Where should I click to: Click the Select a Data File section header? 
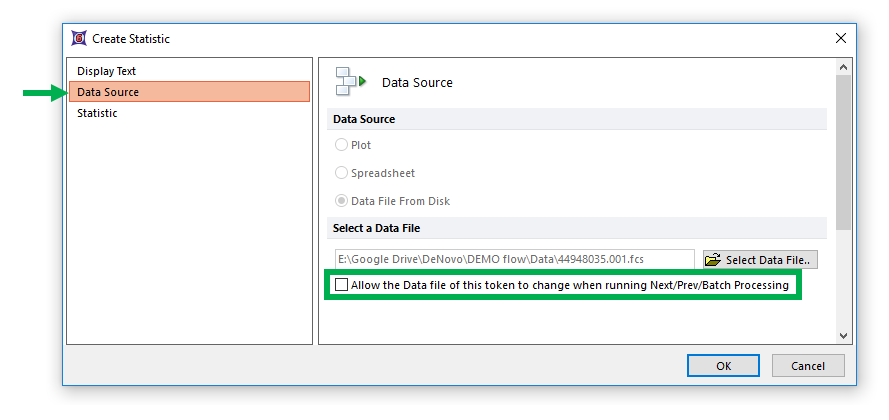coord(375,228)
